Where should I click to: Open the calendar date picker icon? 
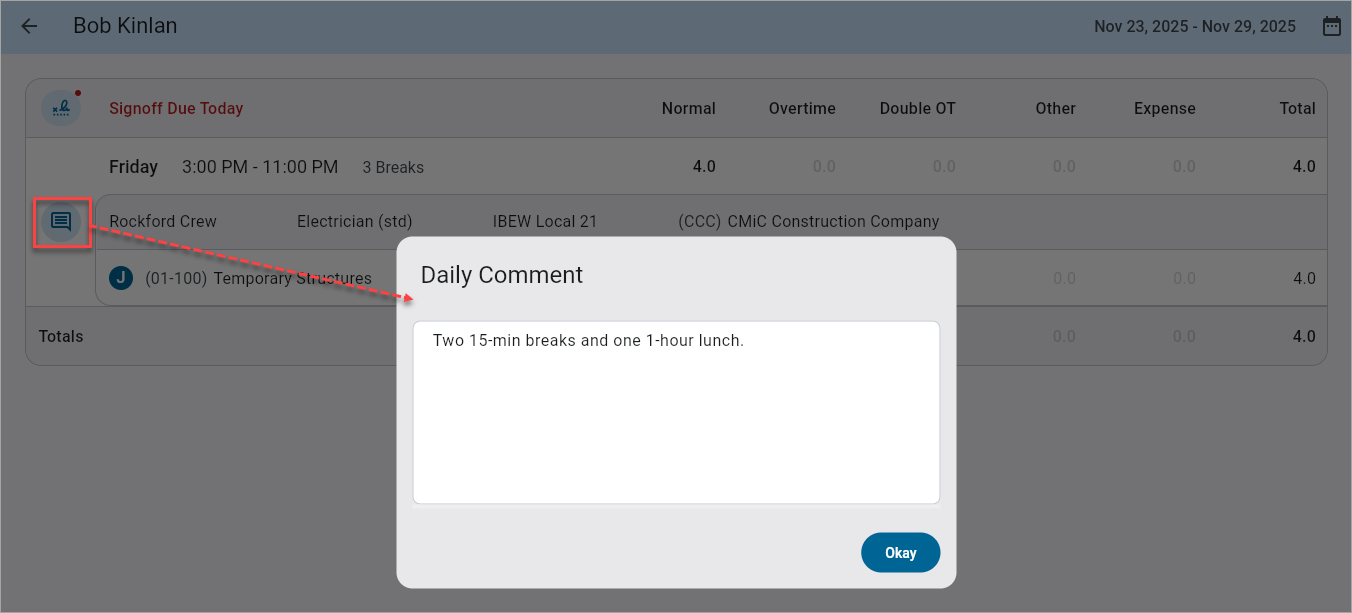(x=1331, y=25)
